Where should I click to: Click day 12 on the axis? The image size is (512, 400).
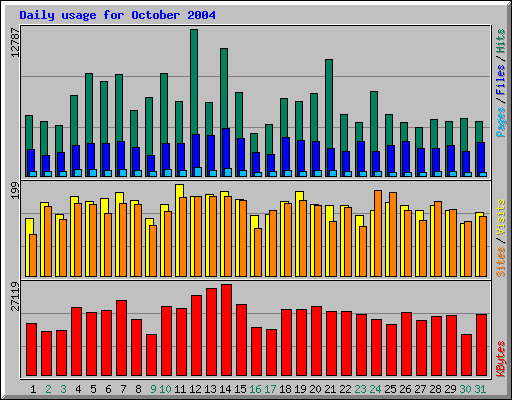195,389
